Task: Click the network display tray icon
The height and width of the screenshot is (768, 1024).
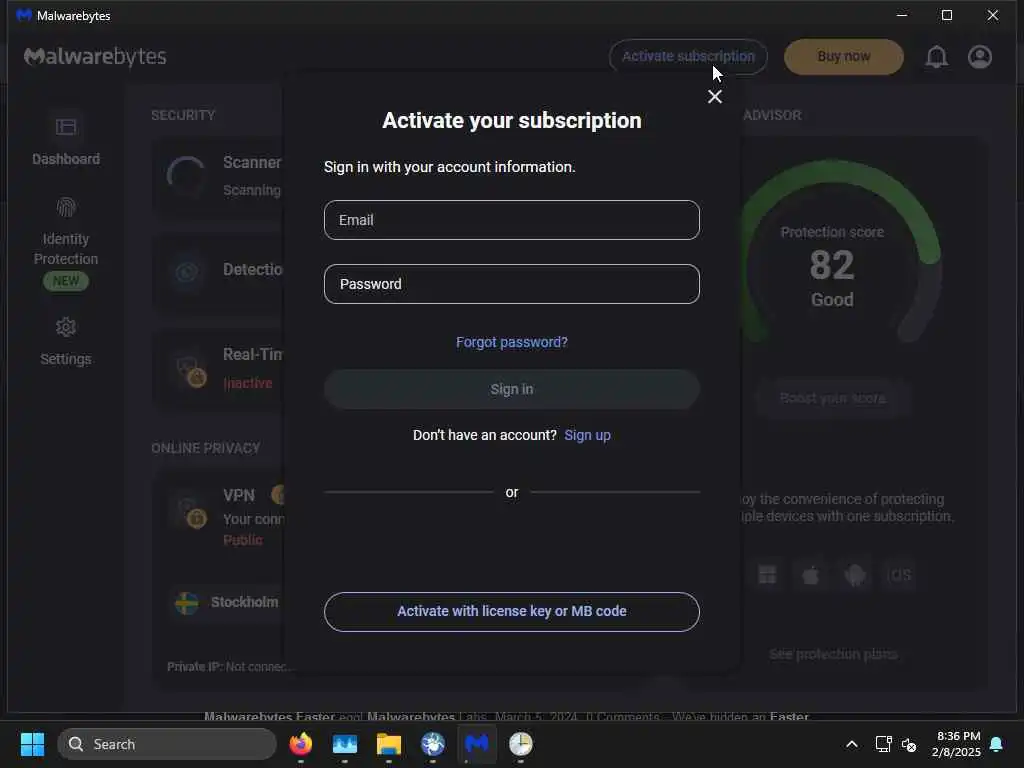Action: pyautogui.click(x=884, y=744)
